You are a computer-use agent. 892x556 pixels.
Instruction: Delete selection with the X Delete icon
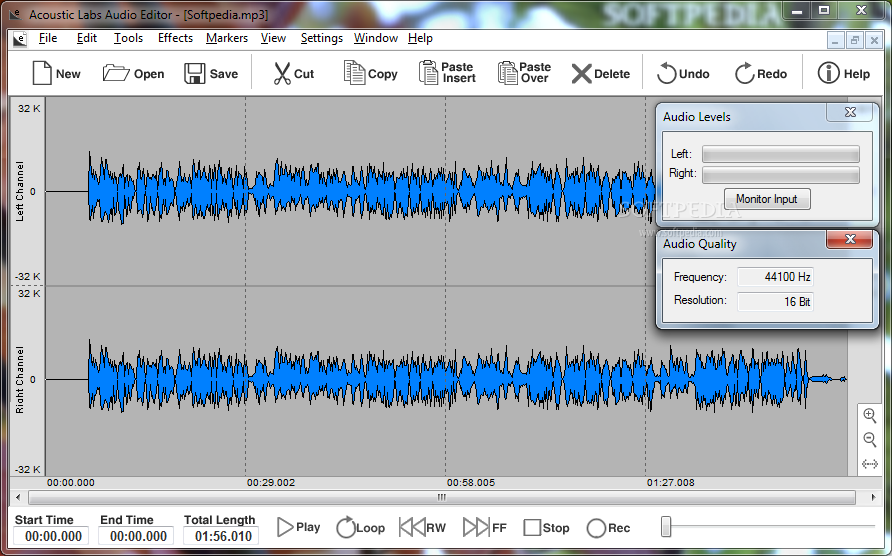(601, 73)
